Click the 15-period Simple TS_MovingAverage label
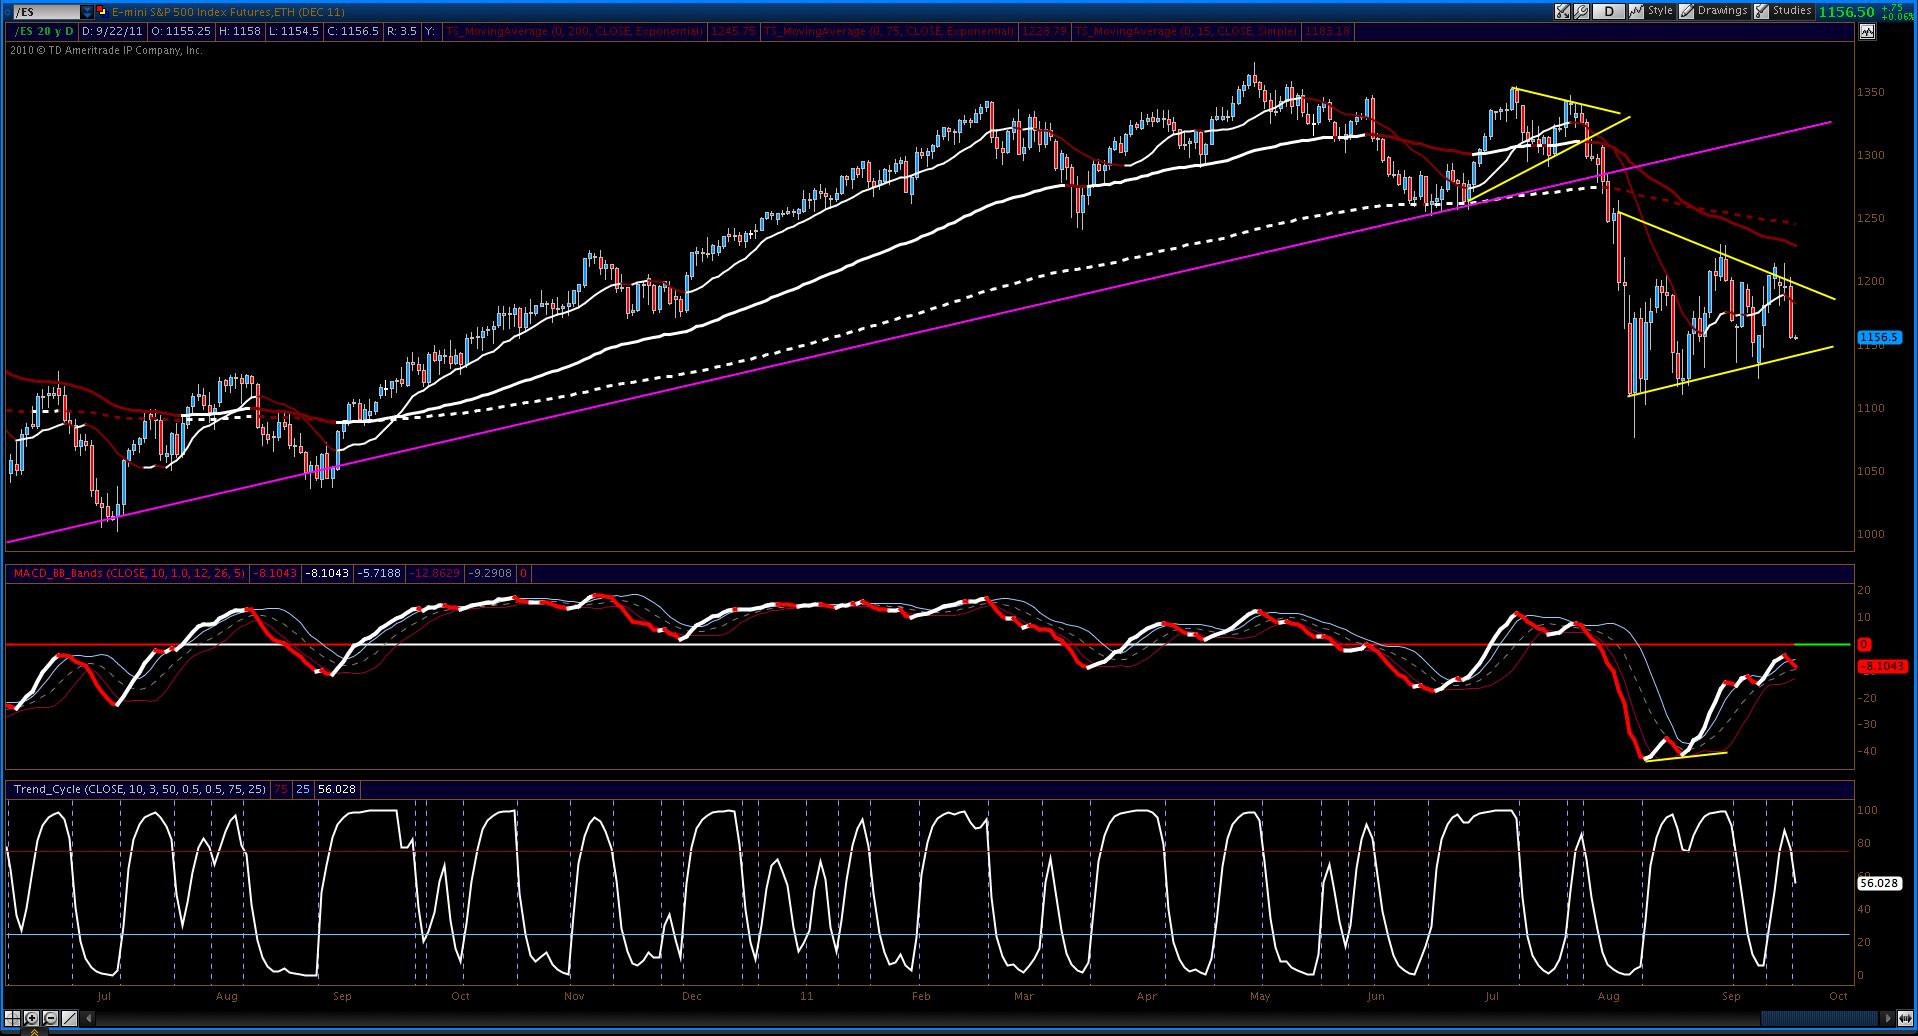This screenshot has width=1918, height=1036. pos(1187,32)
